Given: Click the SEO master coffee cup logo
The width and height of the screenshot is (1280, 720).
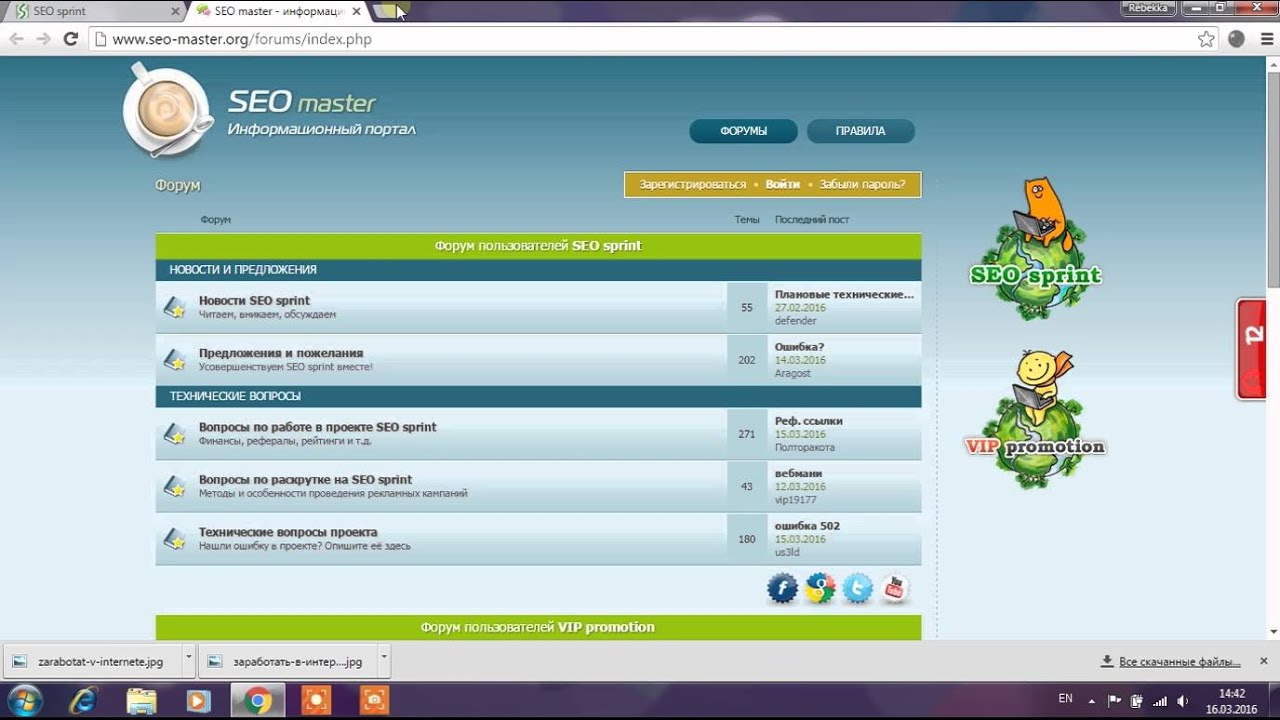Looking at the screenshot, I should pos(167,110).
